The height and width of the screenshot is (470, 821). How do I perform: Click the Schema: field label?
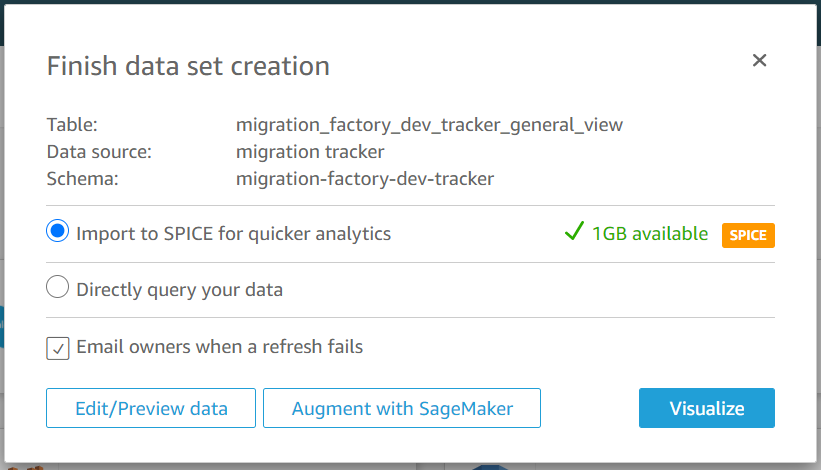coord(83,179)
